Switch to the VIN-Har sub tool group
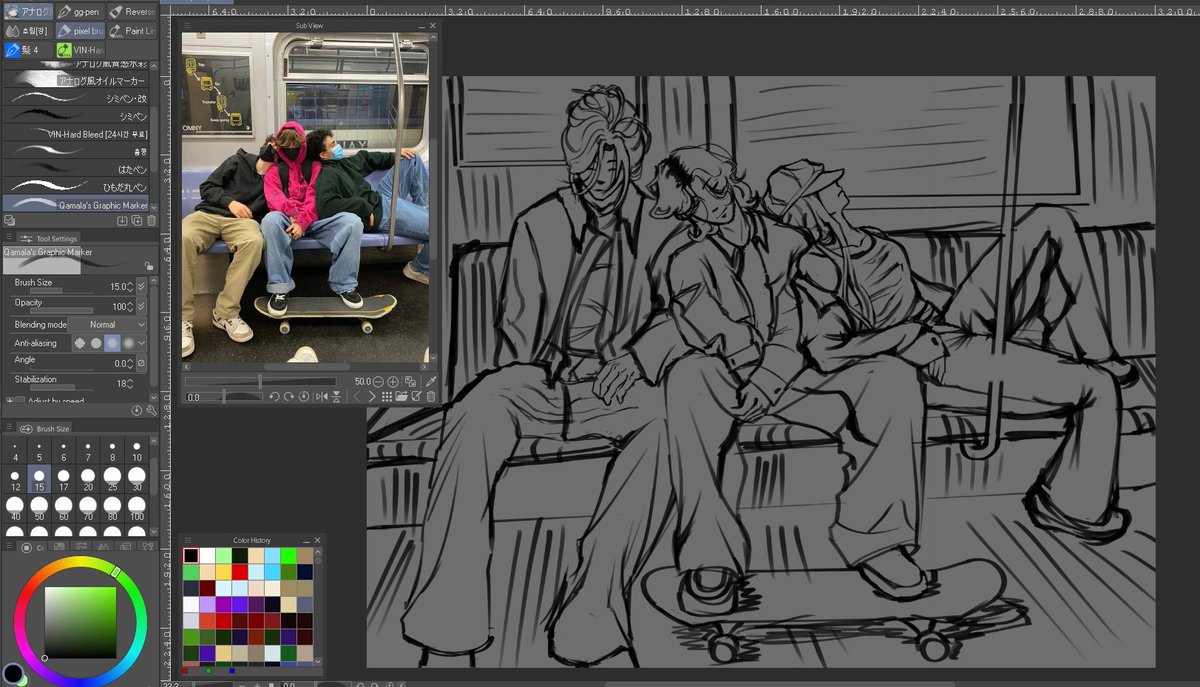 point(79,49)
